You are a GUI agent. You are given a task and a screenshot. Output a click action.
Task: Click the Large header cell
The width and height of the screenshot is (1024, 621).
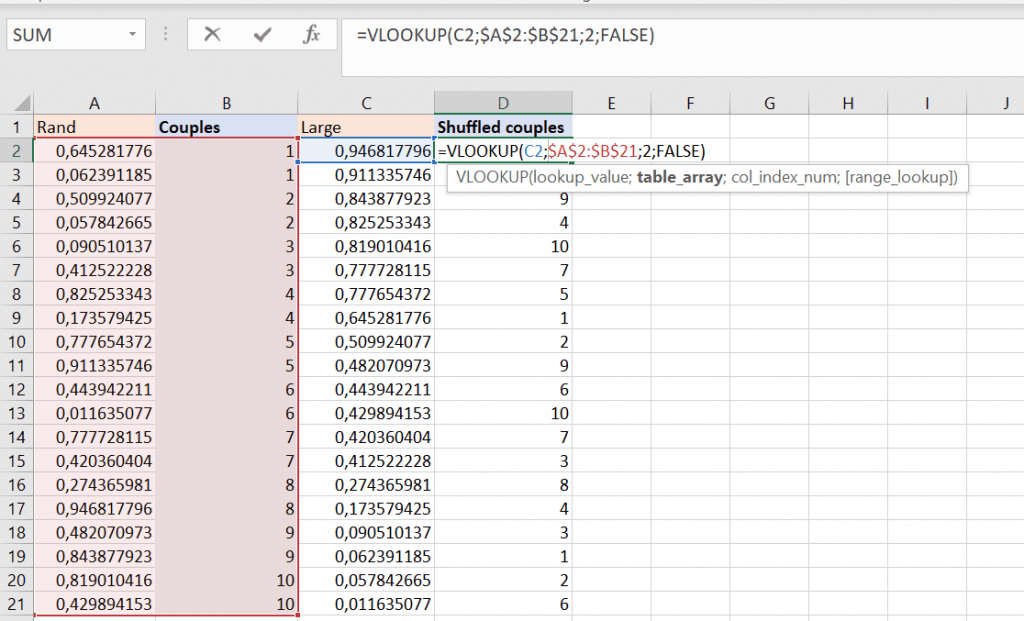tap(366, 127)
